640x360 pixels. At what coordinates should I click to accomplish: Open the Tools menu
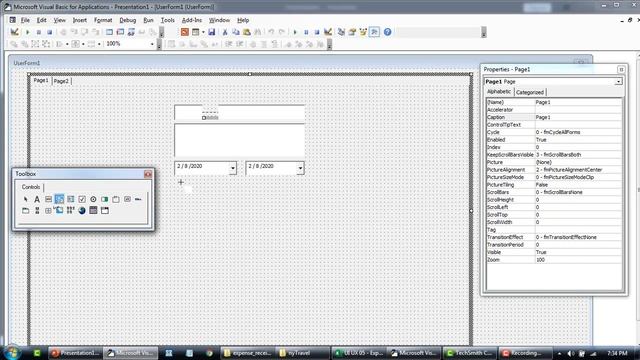coord(167,20)
